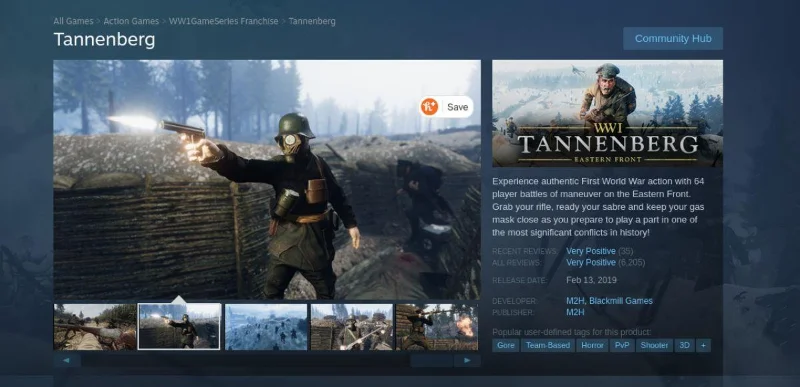This screenshot has width=800, height=387.
Task: Select the fifth muzzle-flash explosion thumbnail
Action: (437, 327)
